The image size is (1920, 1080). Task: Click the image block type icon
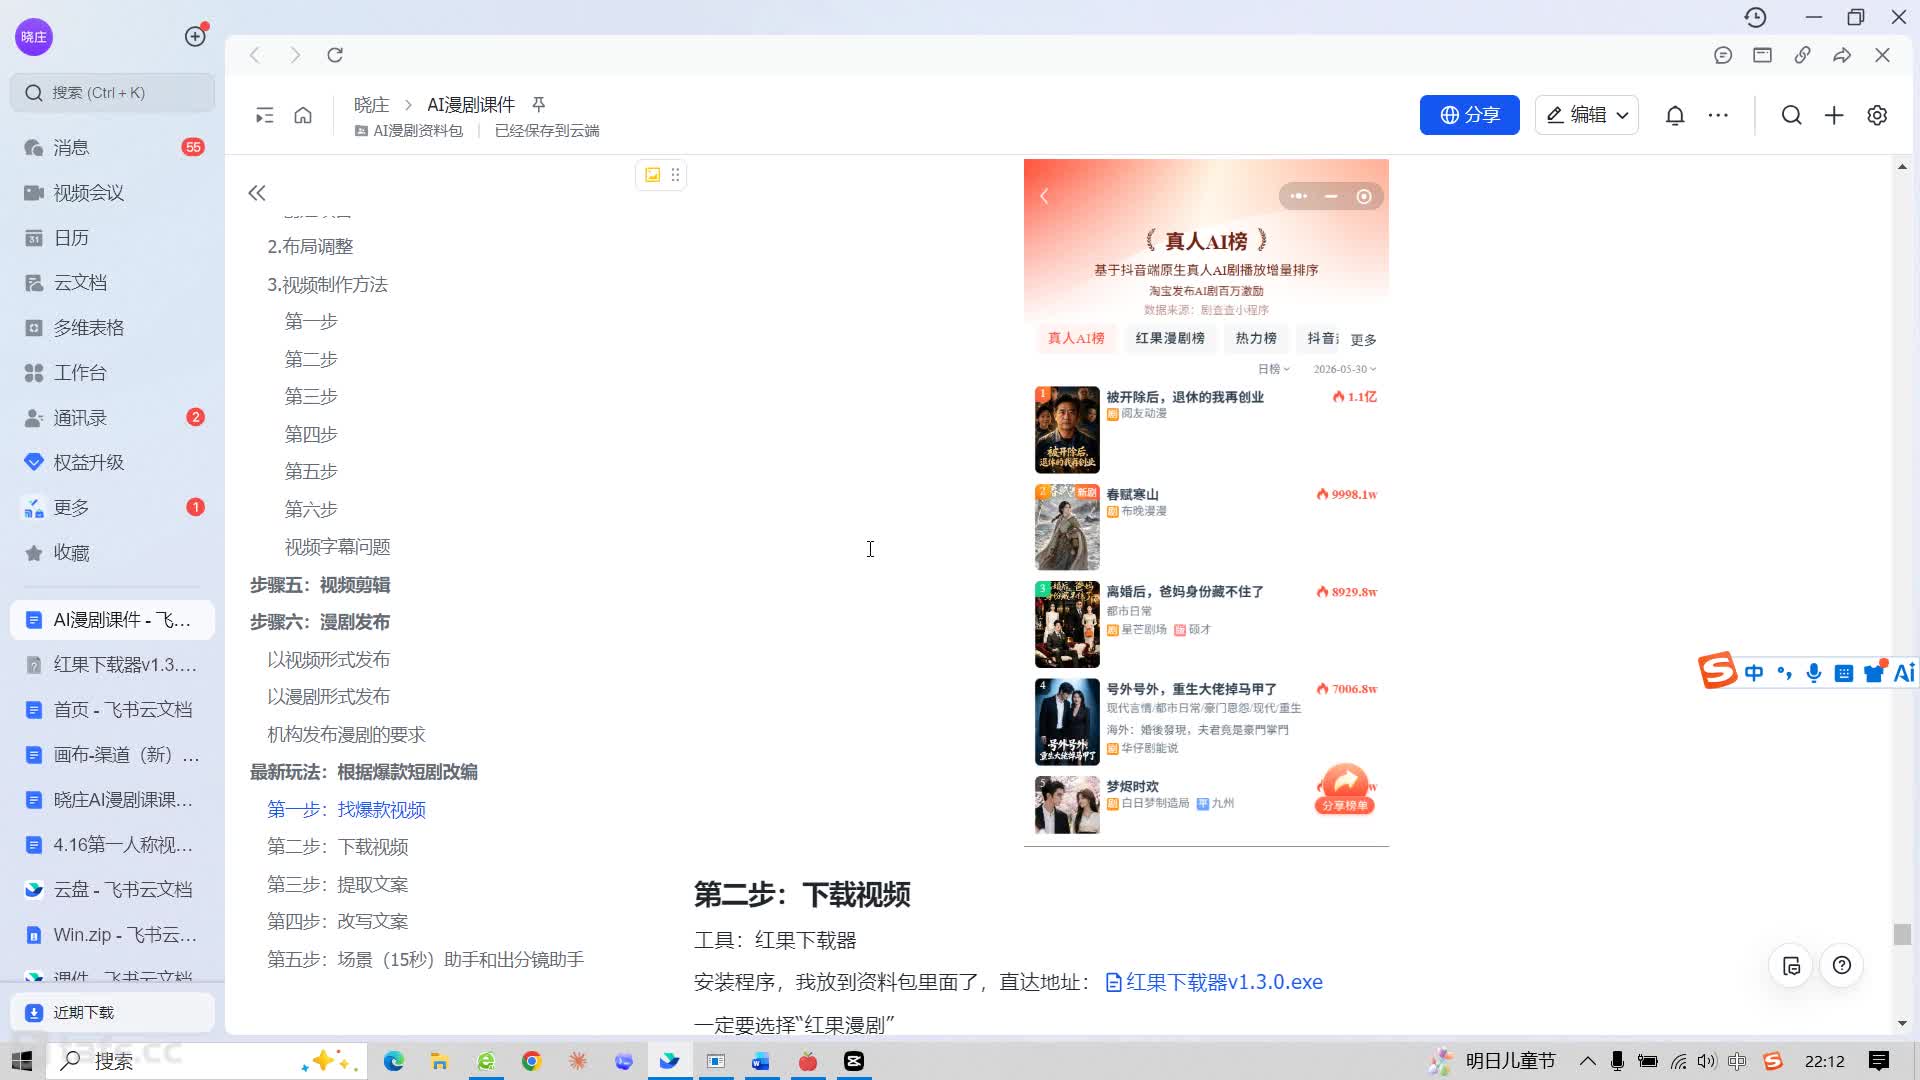(653, 175)
